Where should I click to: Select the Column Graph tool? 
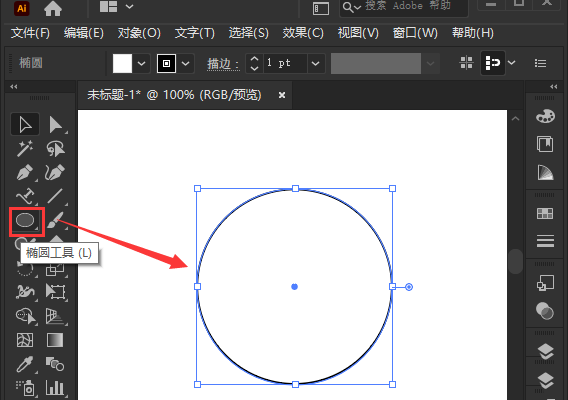(55, 388)
